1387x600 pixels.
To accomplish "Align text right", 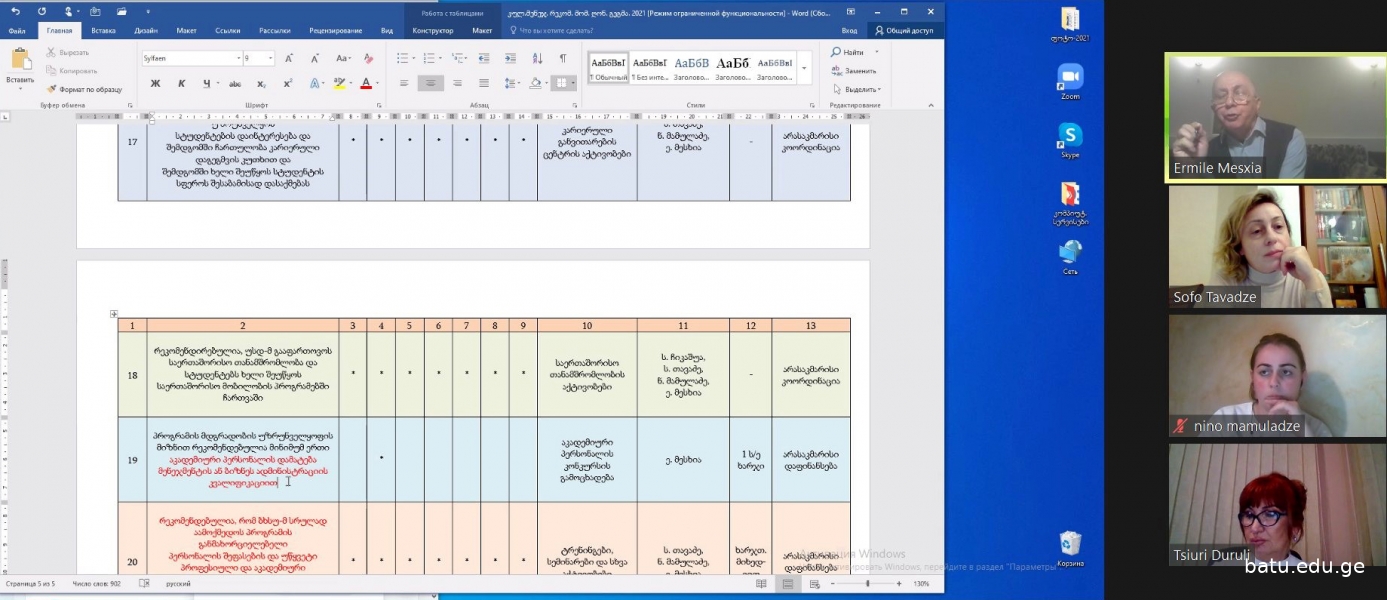I will [x=457, y=83].
